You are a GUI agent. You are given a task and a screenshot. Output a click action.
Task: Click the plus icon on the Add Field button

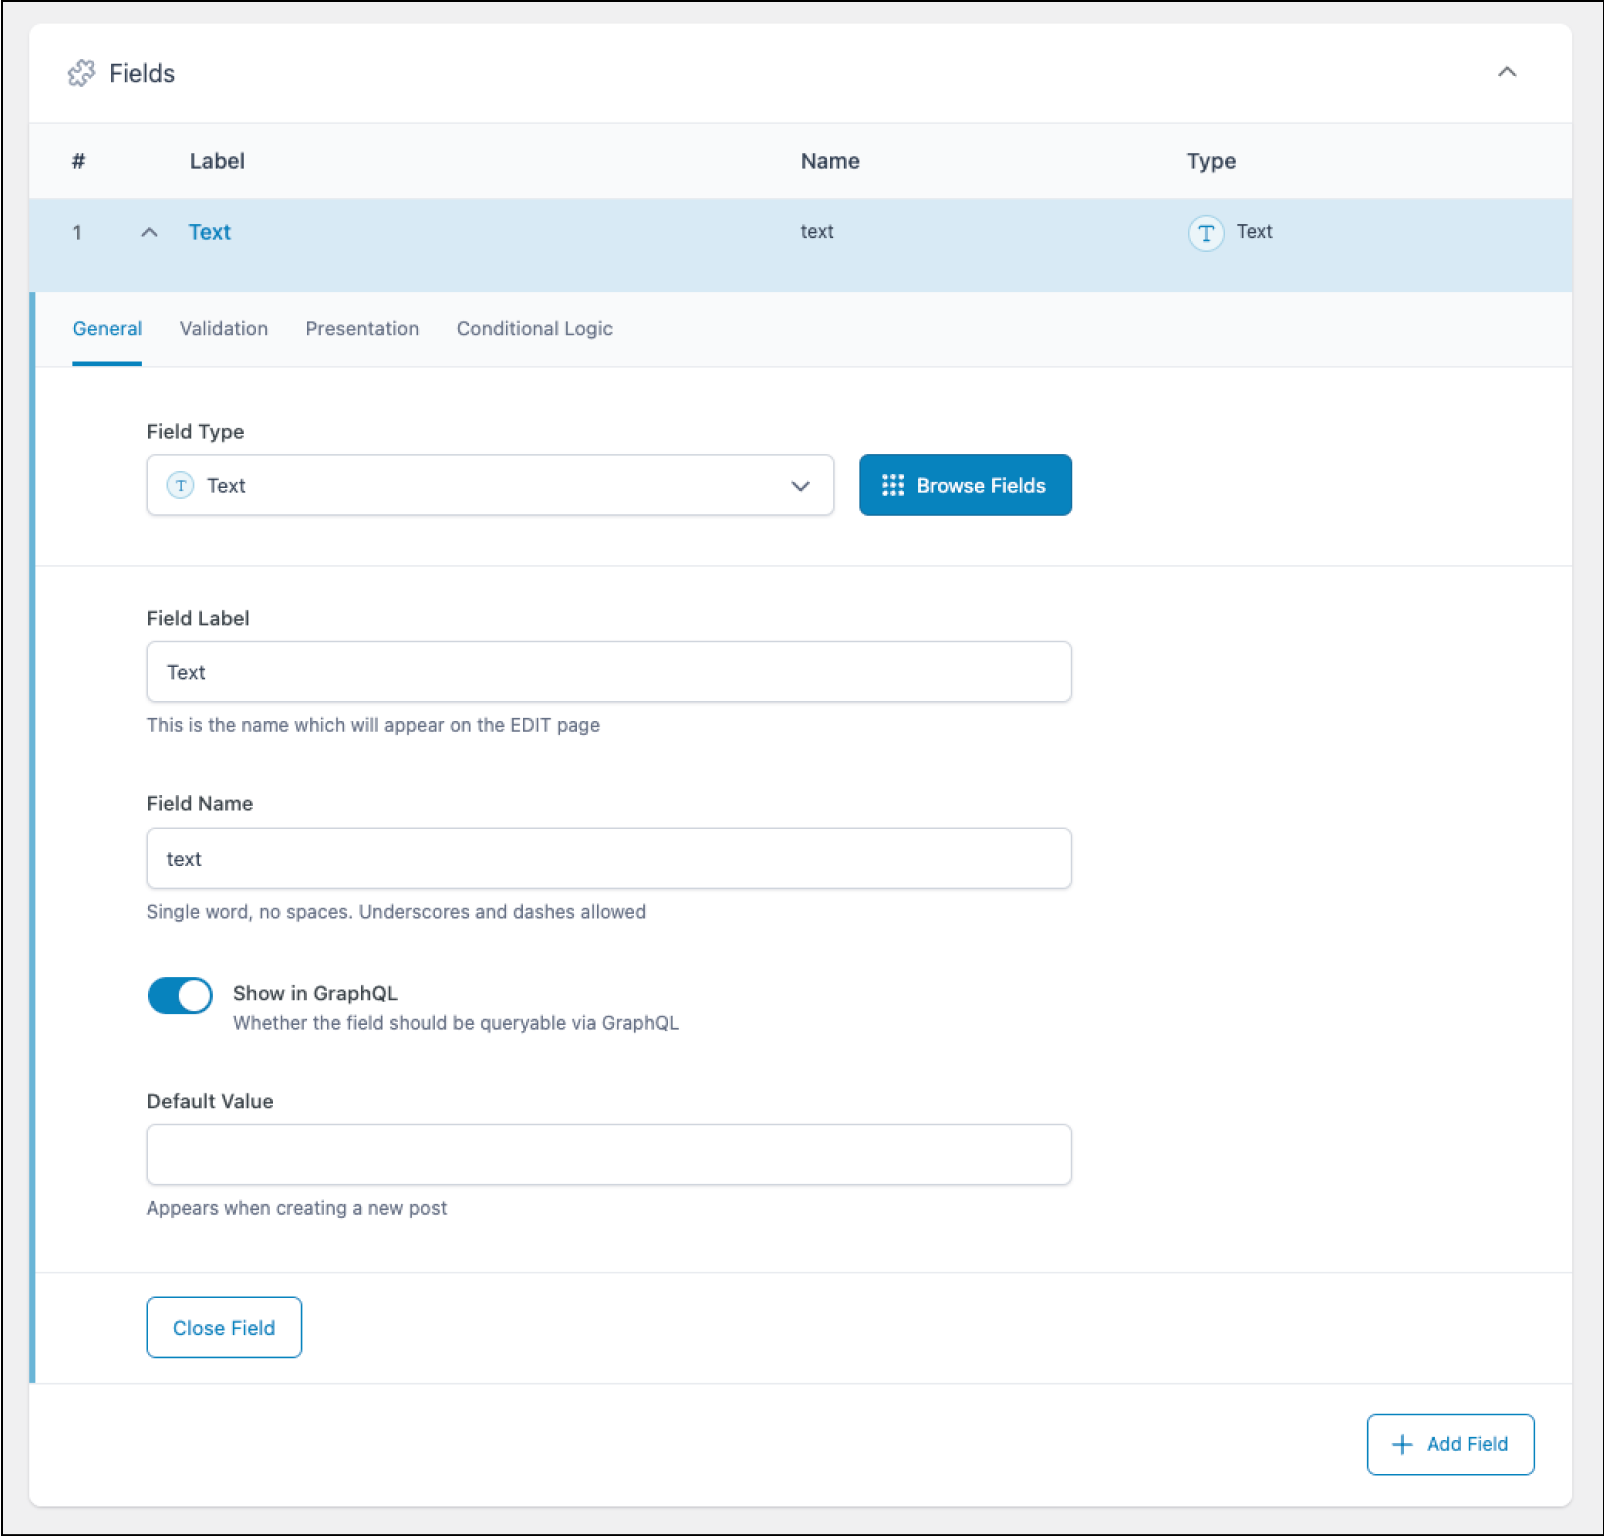pos(1401,1444)
